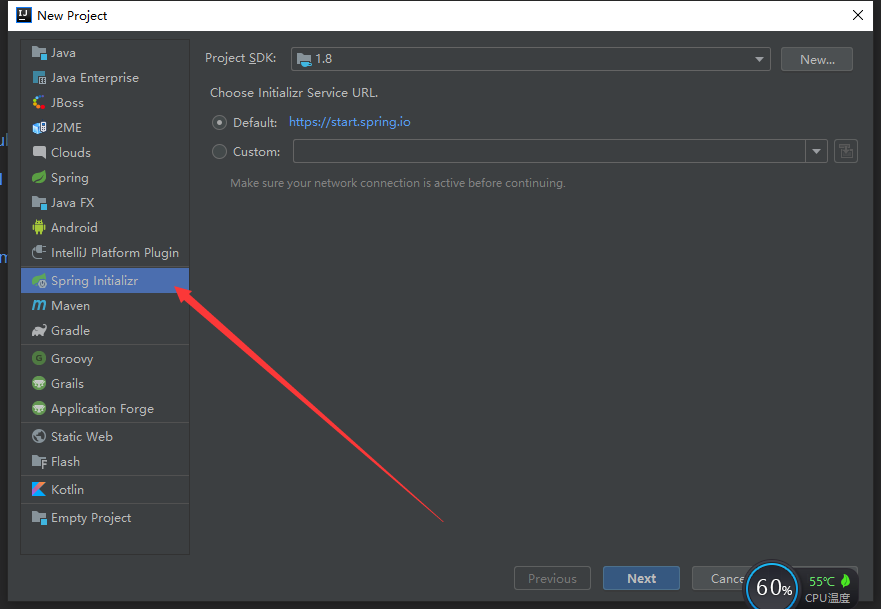Click the Project SDK 1.8 combo box
Viewport: 881px width, 609px height.
click(530, 59)
